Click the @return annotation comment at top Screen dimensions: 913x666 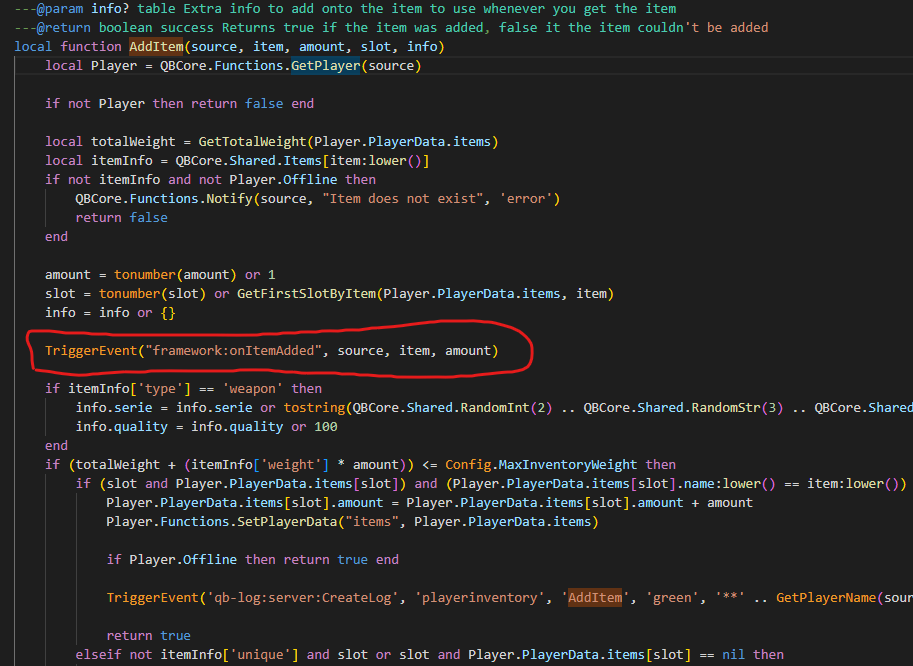coord(50,28)
